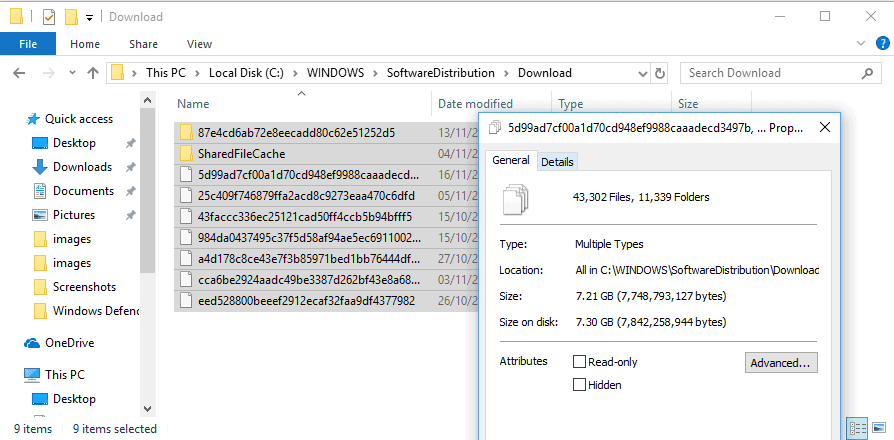Select file cca6be2924aadc49be3387d262bf43e8a68...
The width and height of the screenshot is (894, 440).
[x=309, y=279]
